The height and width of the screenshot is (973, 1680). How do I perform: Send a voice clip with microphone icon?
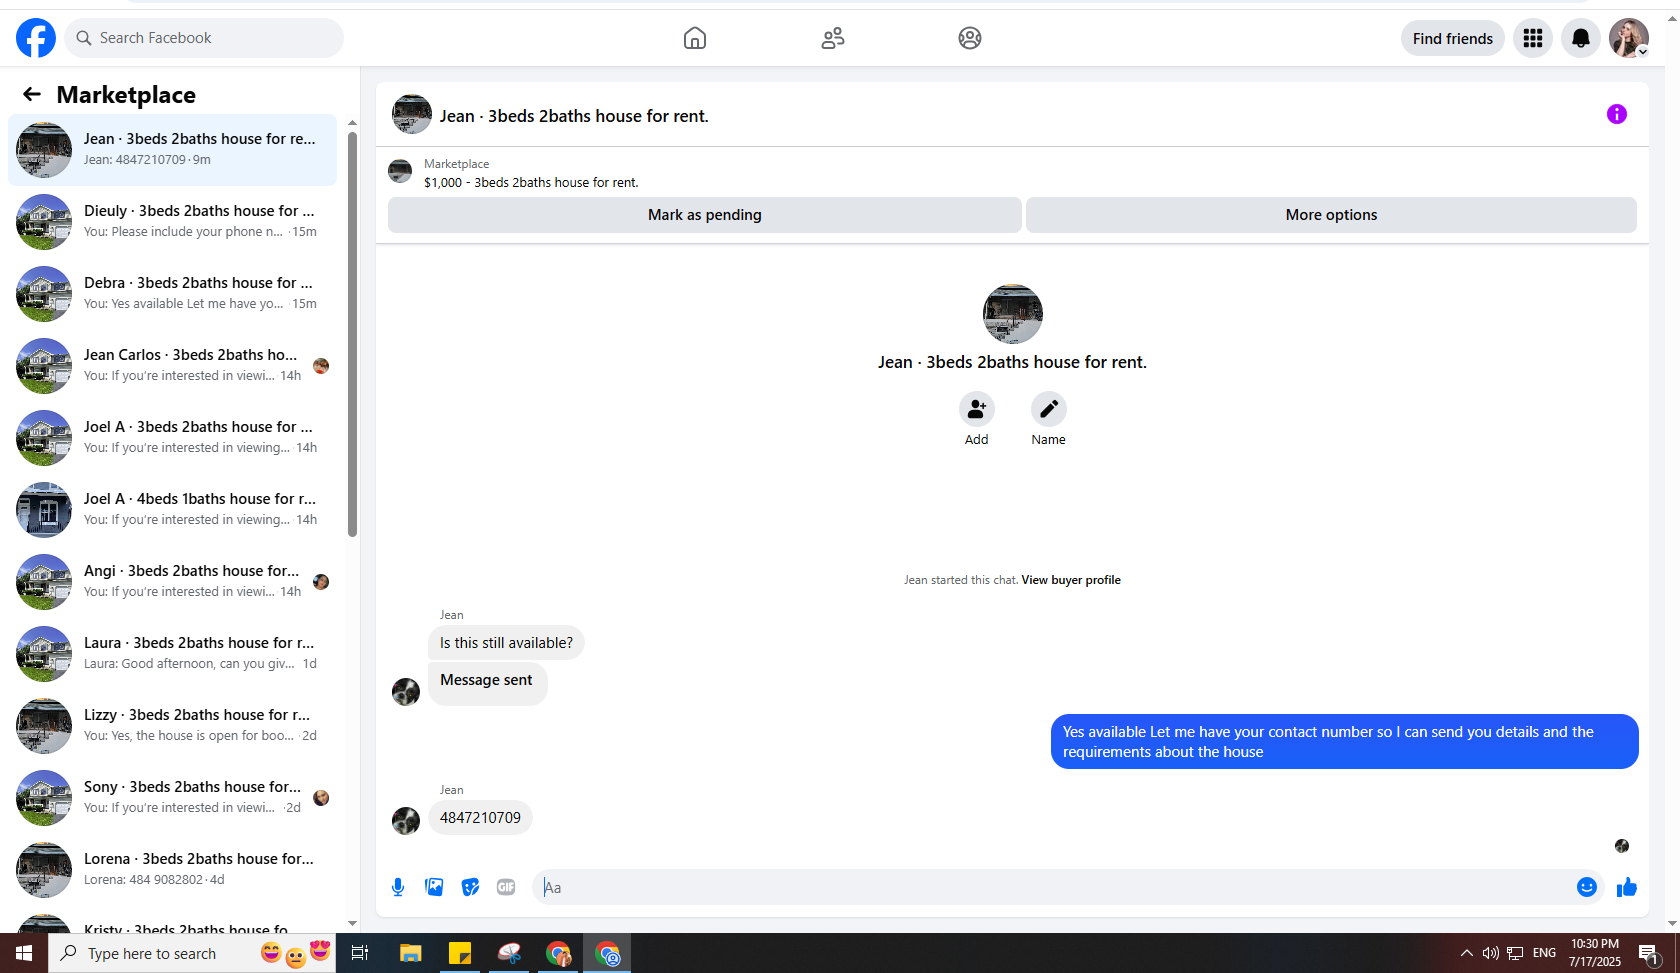click(398, 887)
